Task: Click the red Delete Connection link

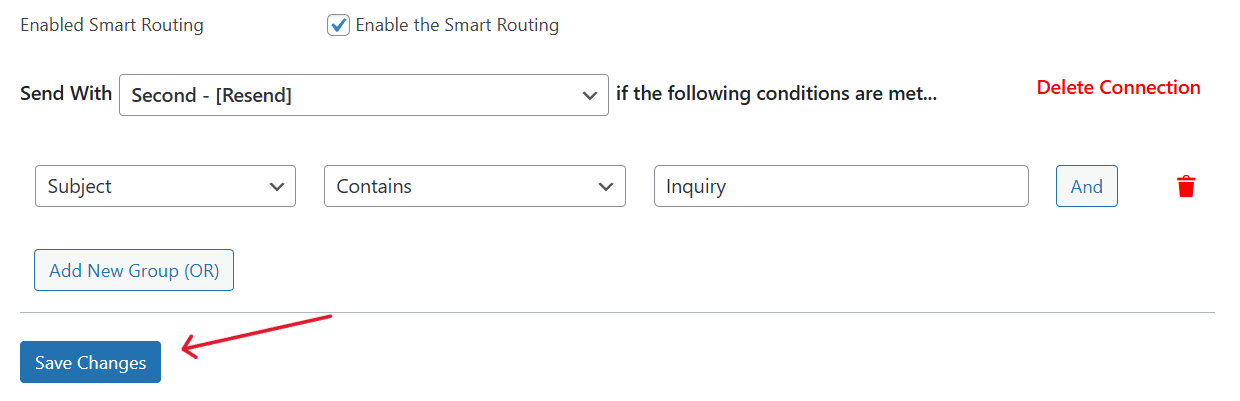Action: click(1118, 88)
